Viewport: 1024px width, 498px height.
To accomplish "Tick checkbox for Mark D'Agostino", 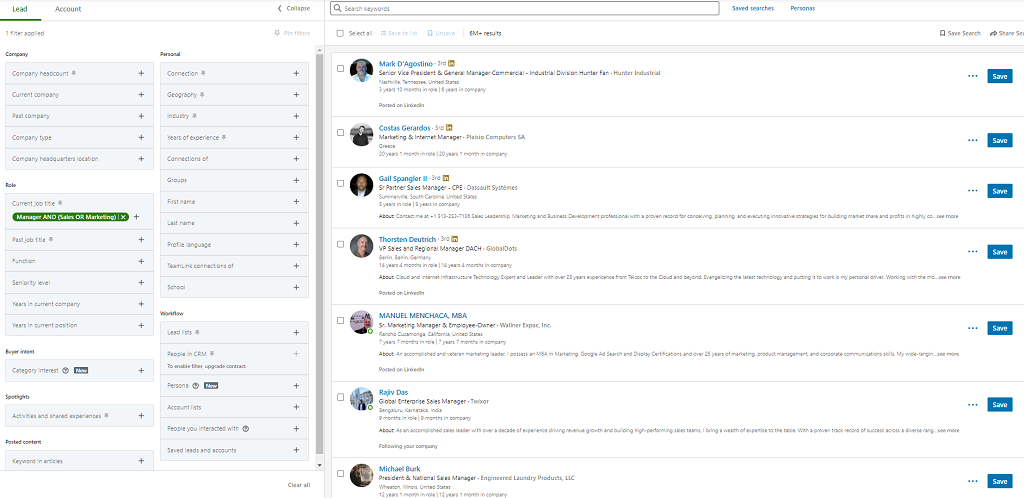I will tap(340, 68).
